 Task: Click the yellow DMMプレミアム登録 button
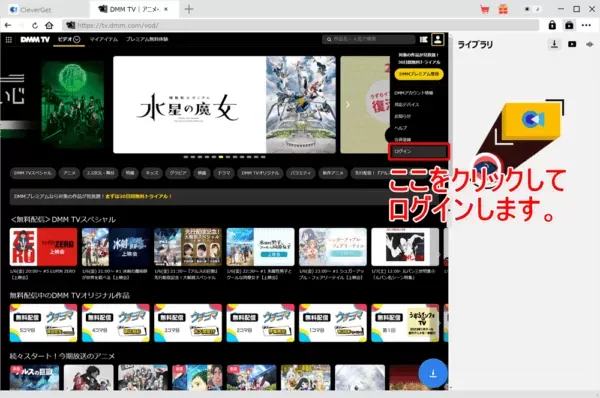point(419,74)
